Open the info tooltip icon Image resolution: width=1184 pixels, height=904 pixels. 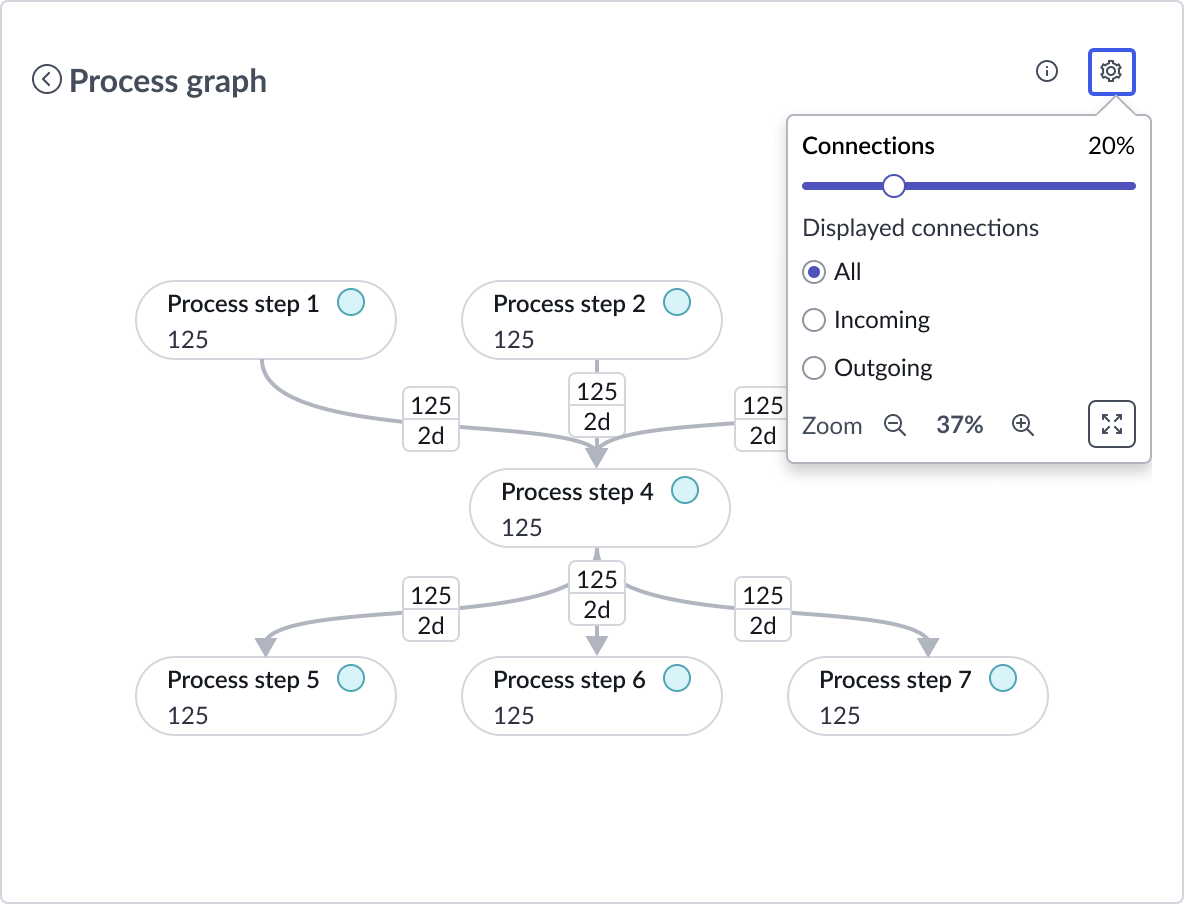pos(1046,71)
